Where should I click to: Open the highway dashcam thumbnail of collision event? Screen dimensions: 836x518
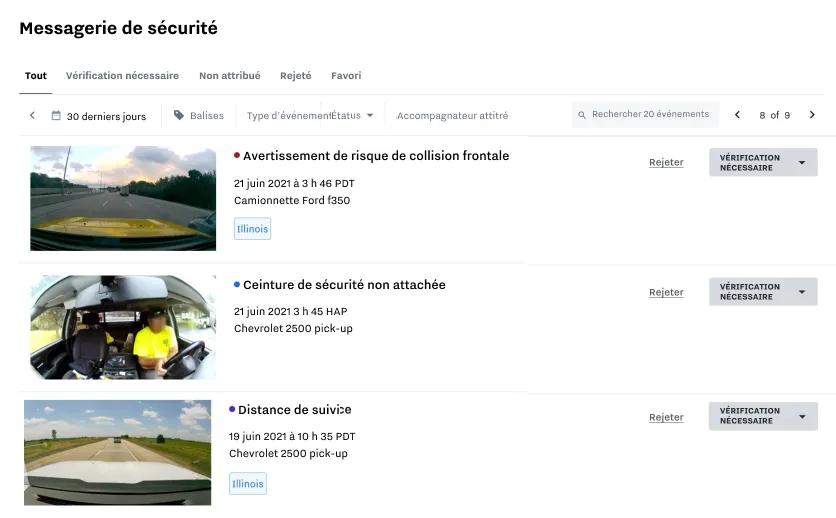(123, 198)
